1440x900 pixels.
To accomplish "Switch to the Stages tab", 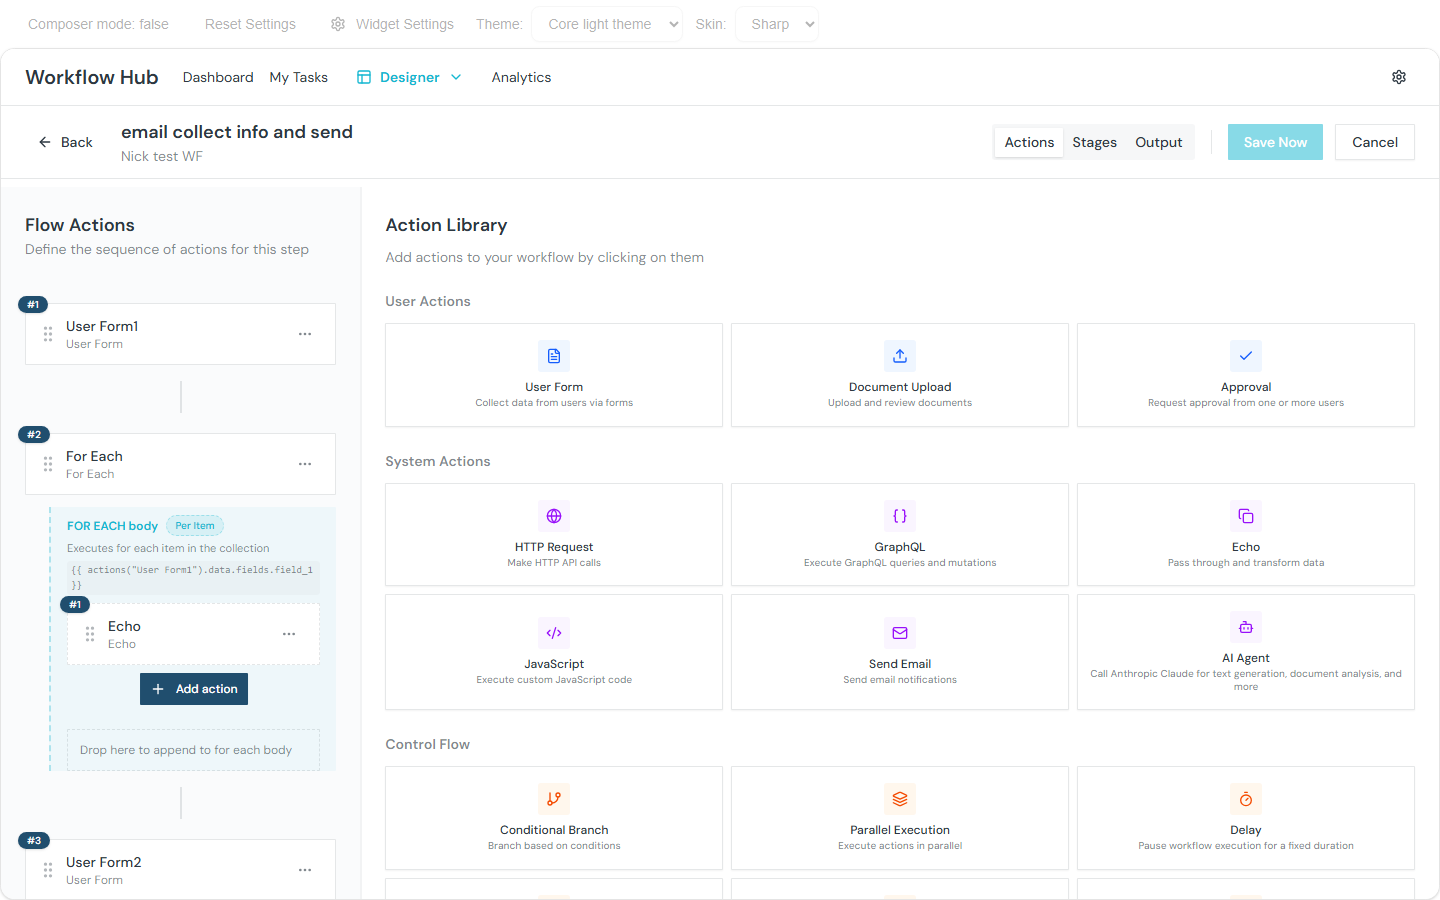I will point(1095,142).
